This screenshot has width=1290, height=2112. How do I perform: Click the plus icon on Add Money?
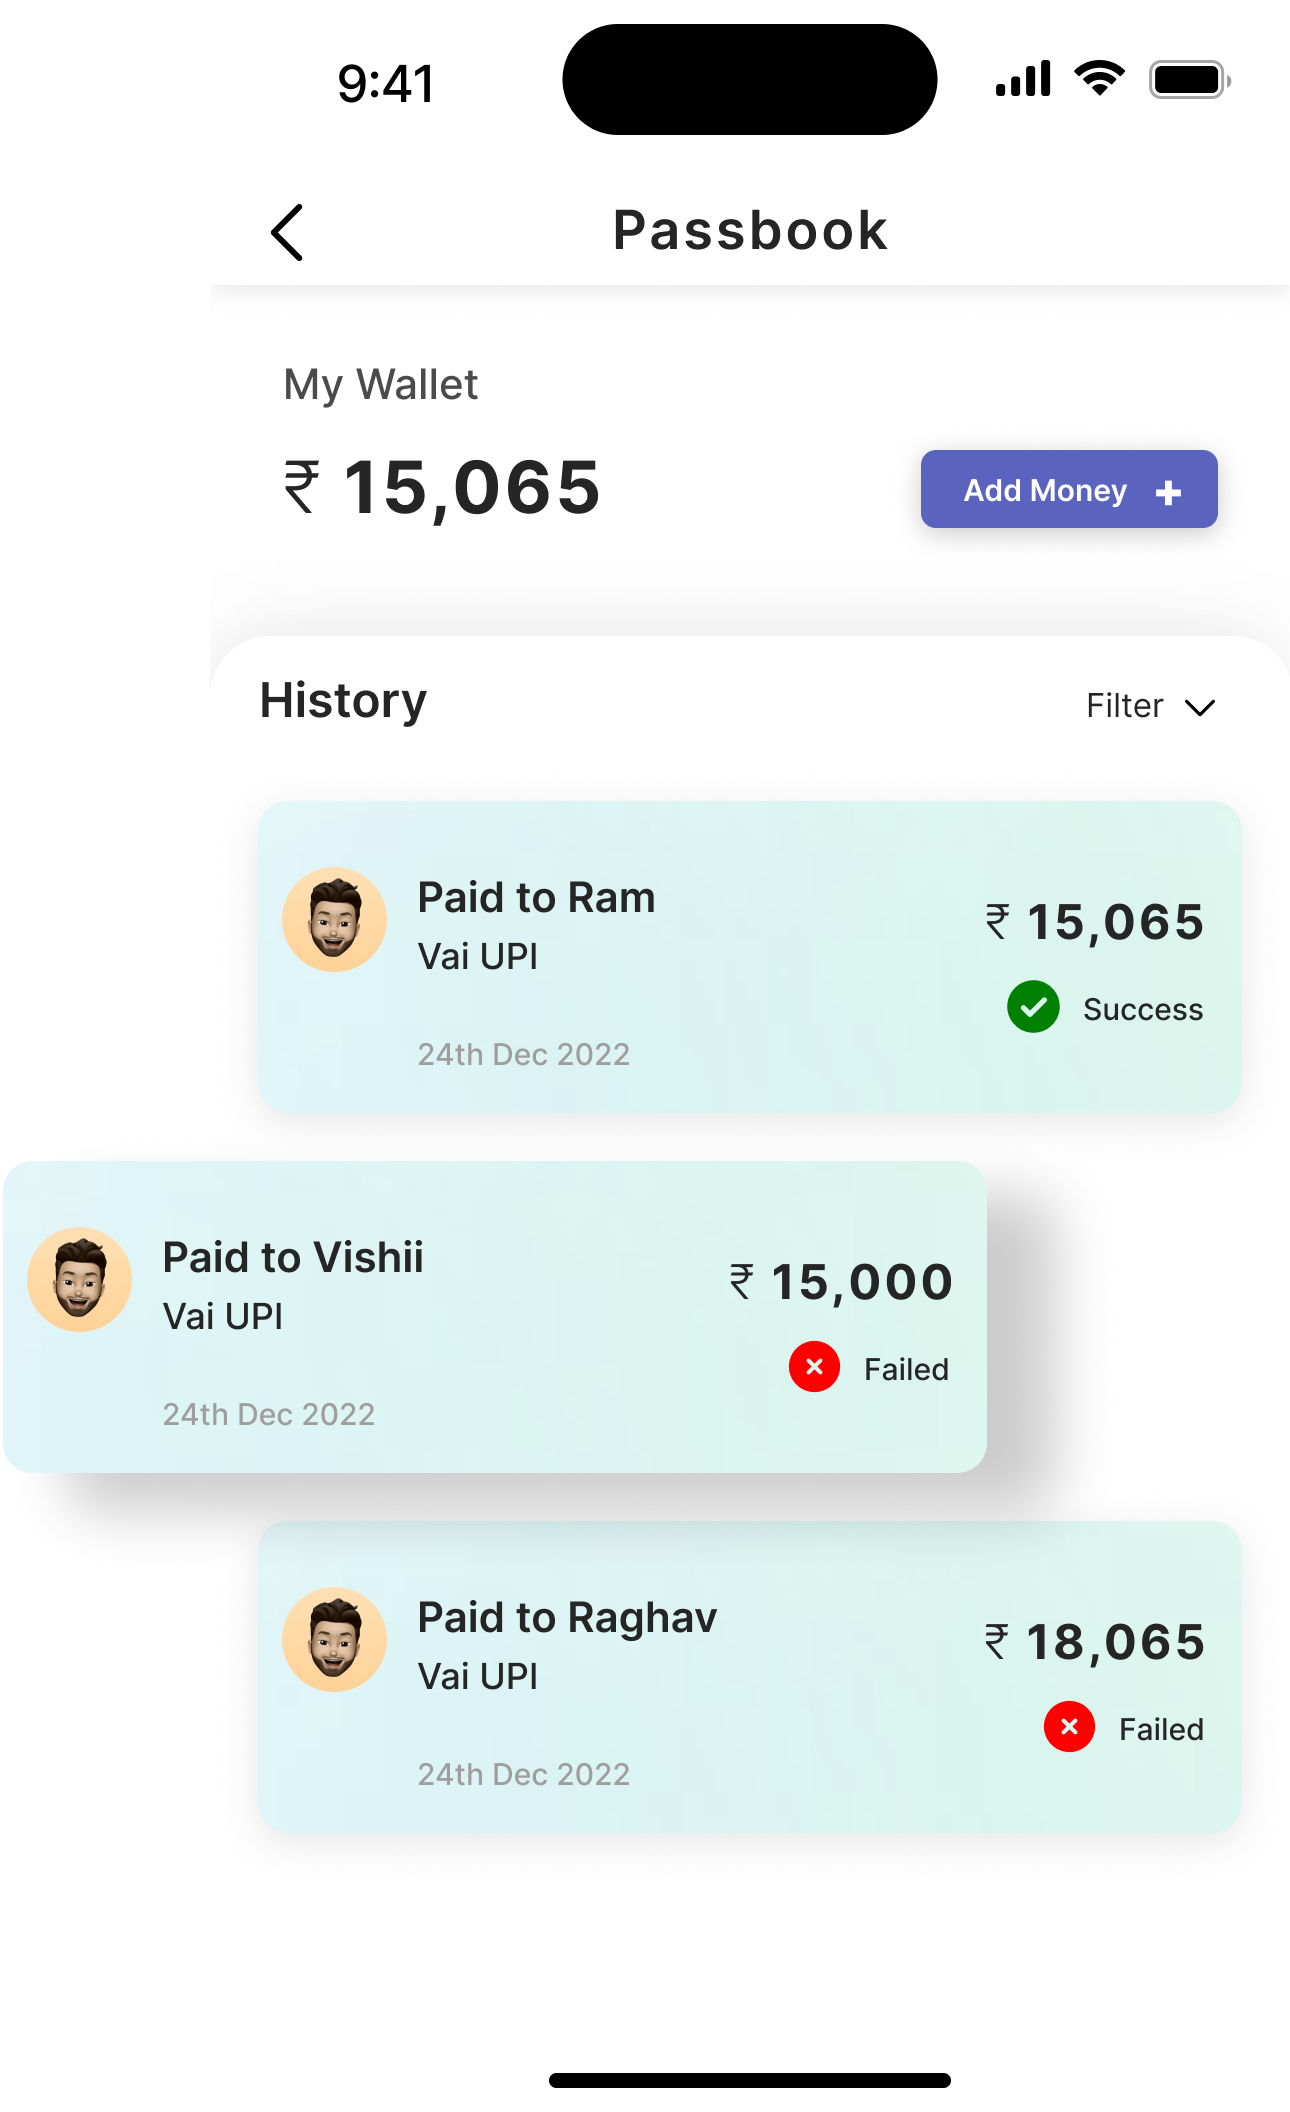pyautogui.click(x=1168, y=492)
